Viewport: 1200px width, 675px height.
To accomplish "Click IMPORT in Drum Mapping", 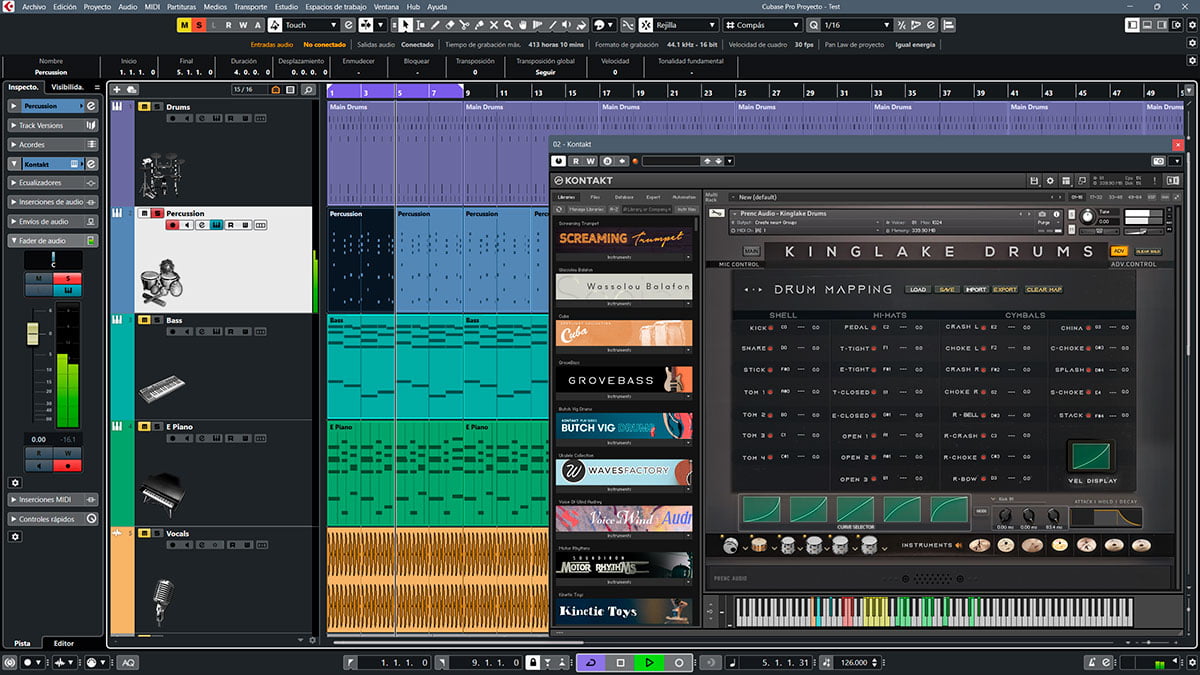I will [976, 289].
